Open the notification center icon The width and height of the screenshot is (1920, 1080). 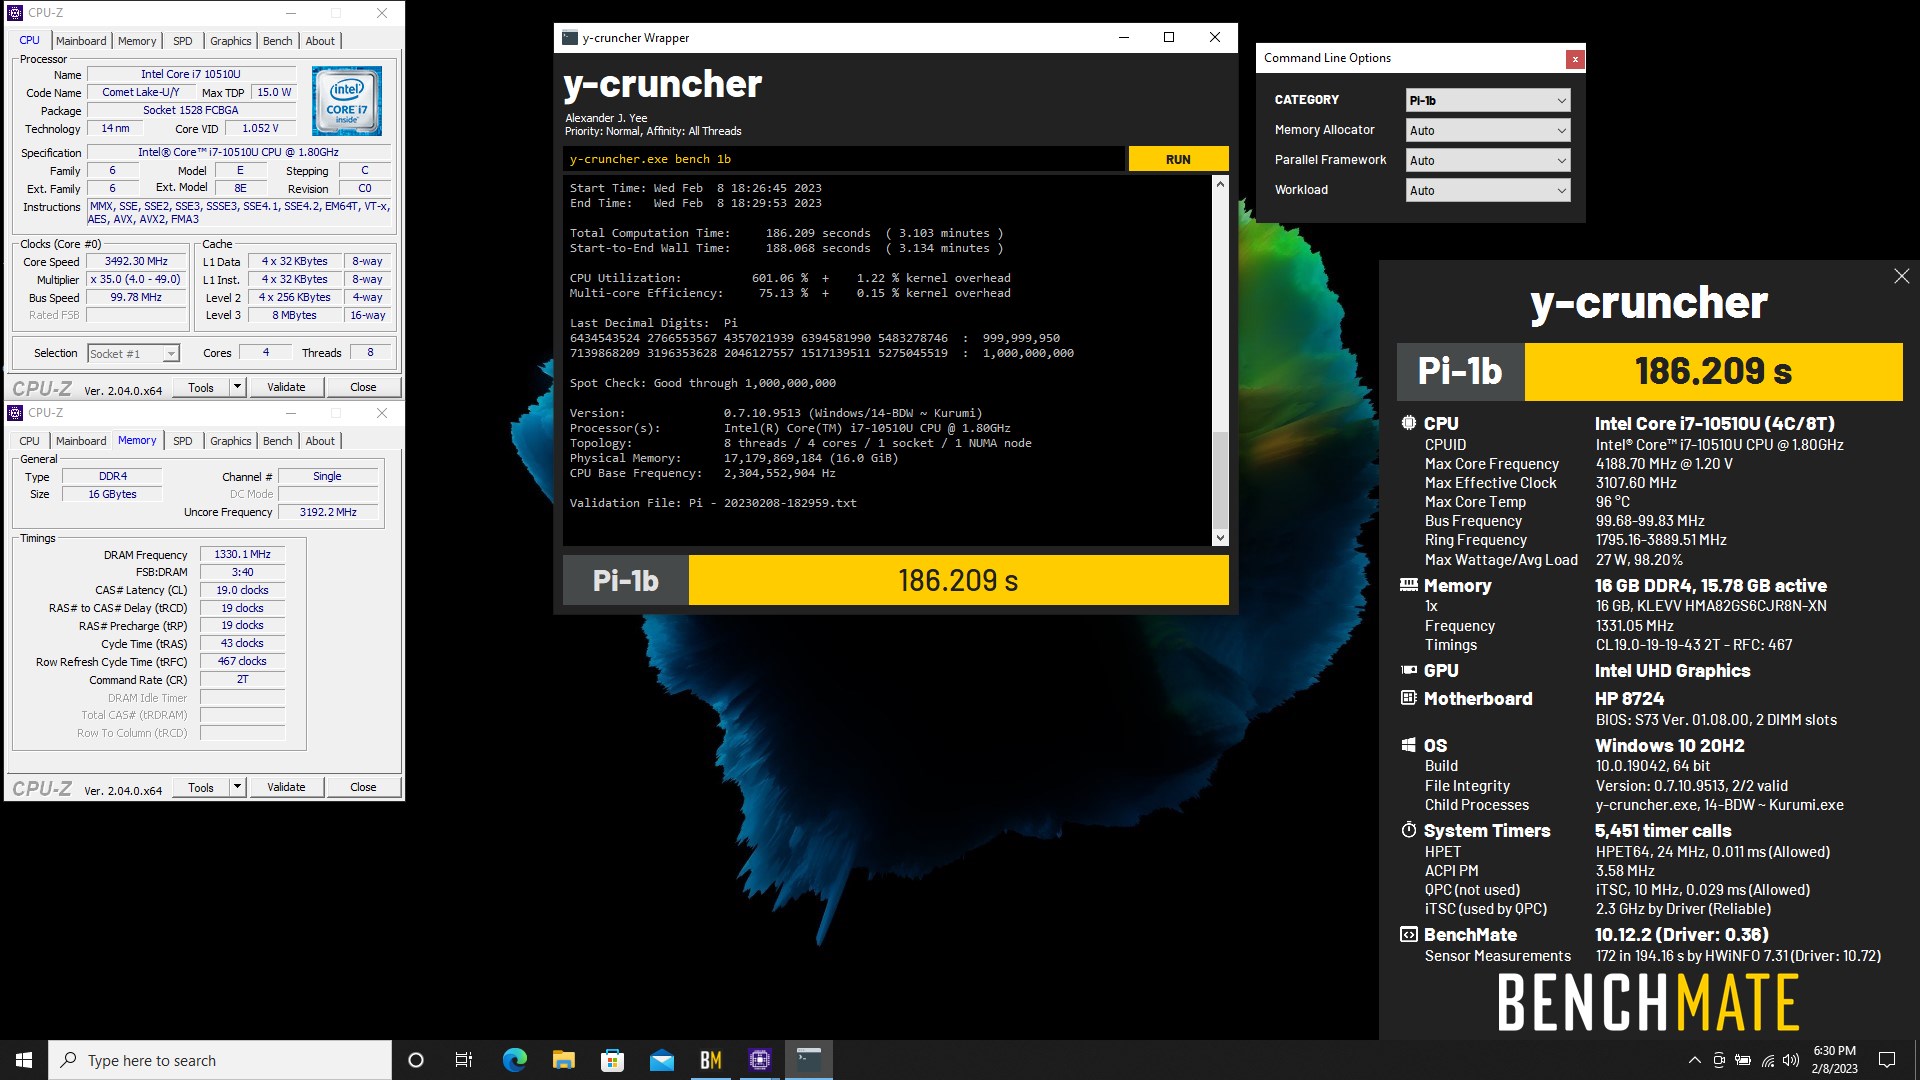pyautogui.click(x=1887, y=1060)
